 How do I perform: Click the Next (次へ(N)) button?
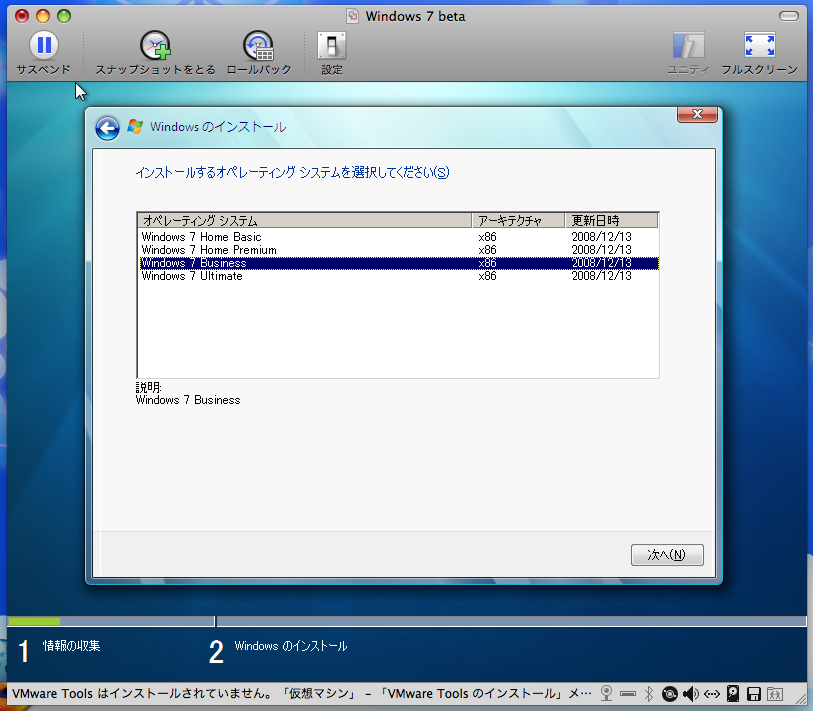667,555
